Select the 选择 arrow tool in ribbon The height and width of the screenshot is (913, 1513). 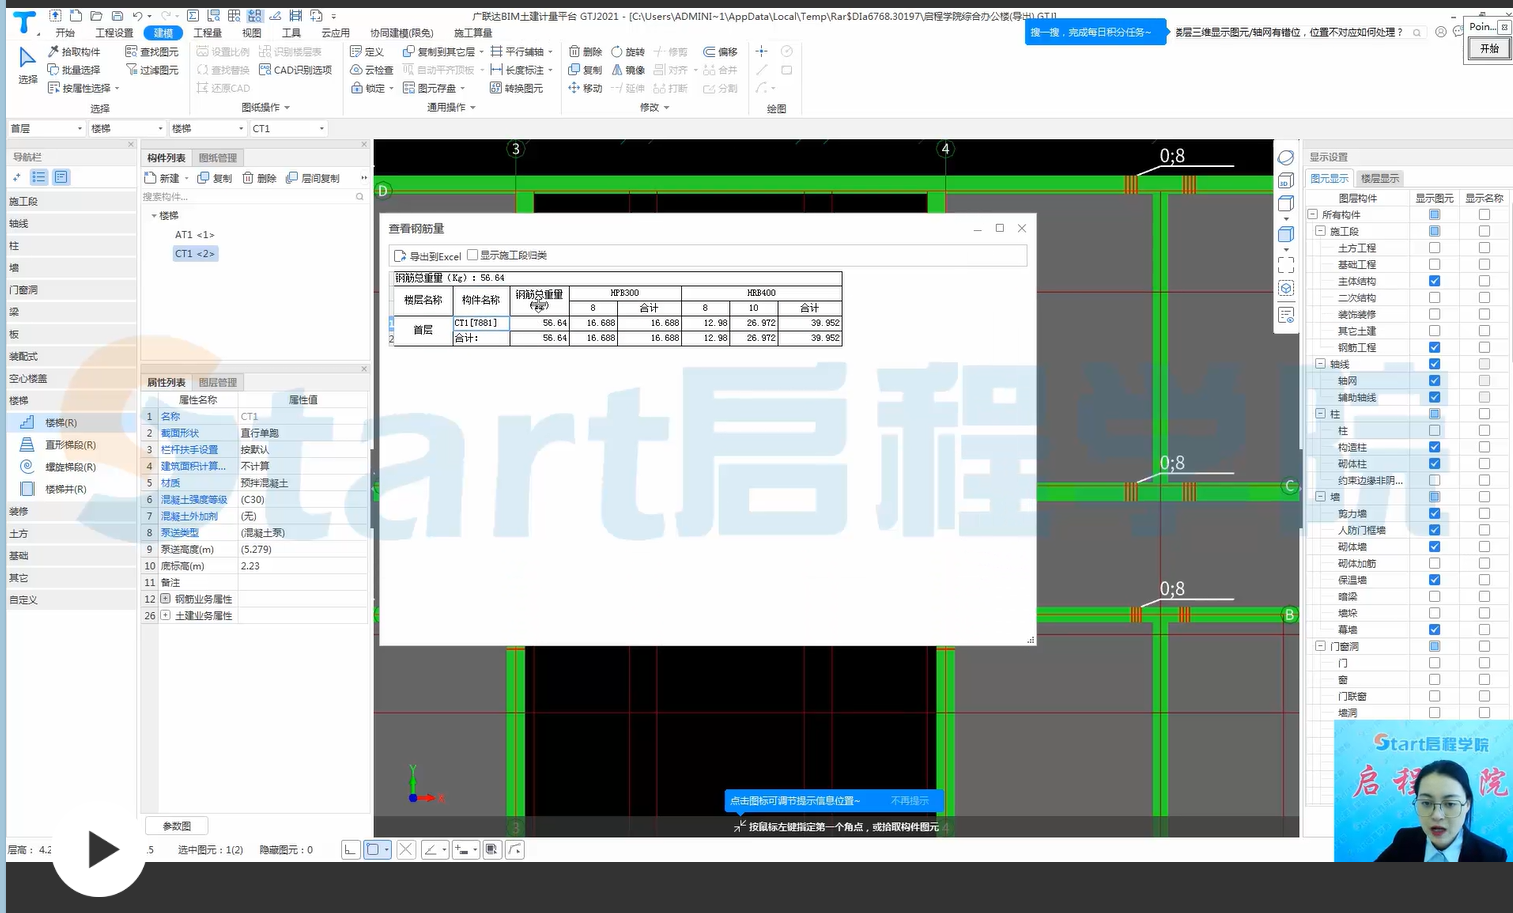(27, 64)
